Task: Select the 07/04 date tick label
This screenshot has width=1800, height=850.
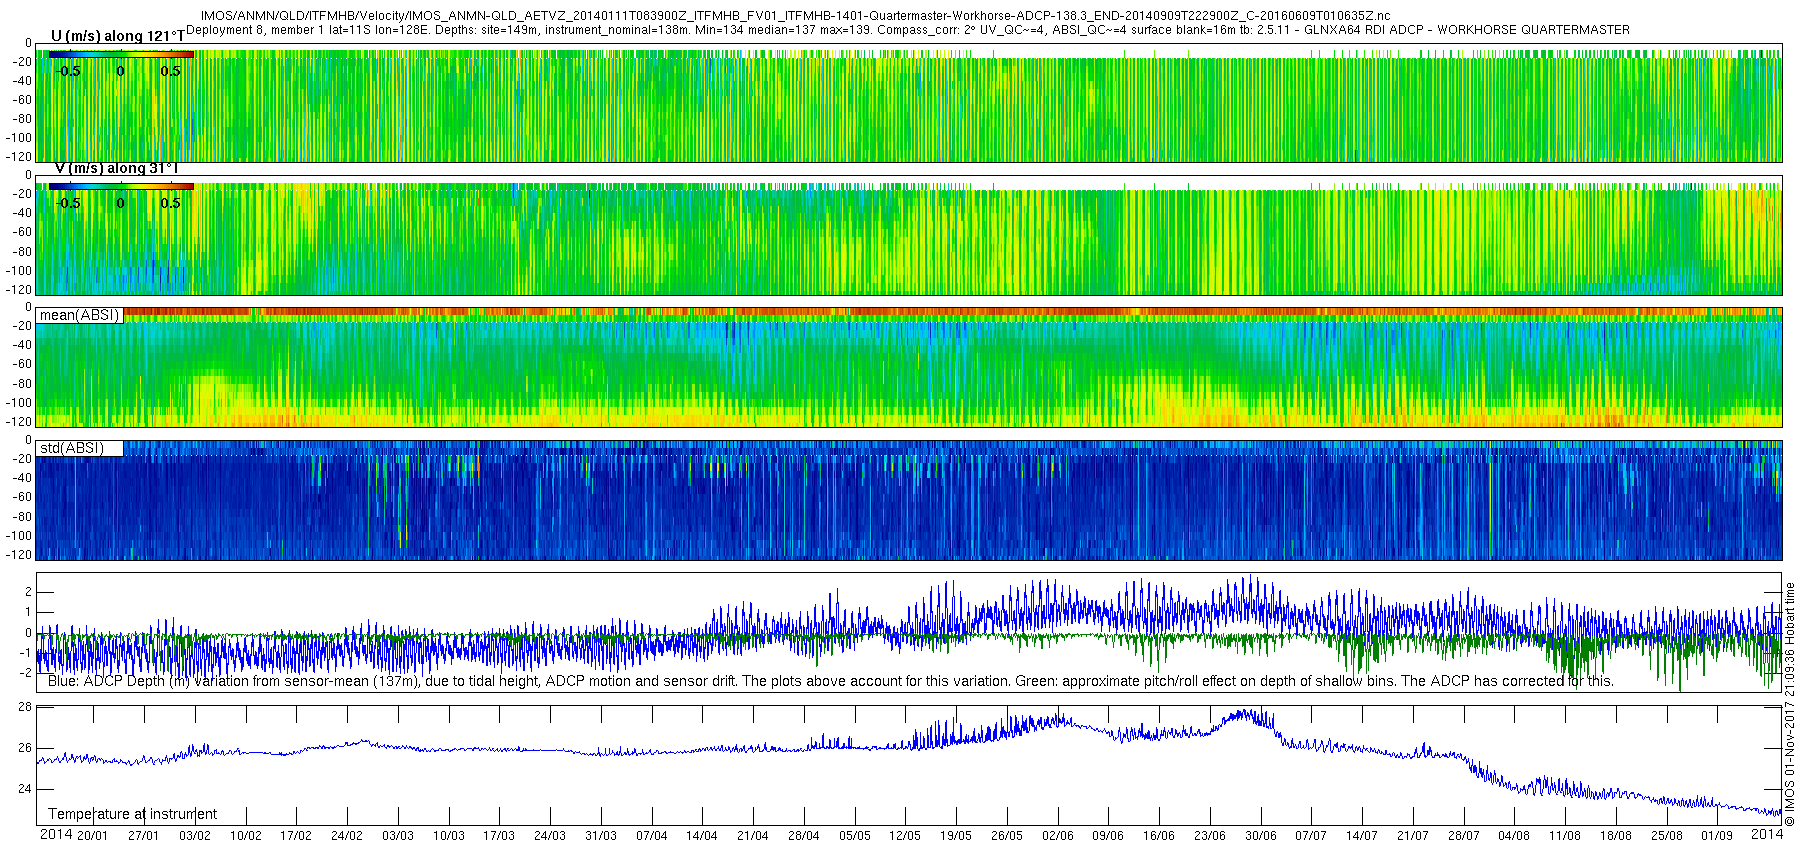Action: (651, 836)
